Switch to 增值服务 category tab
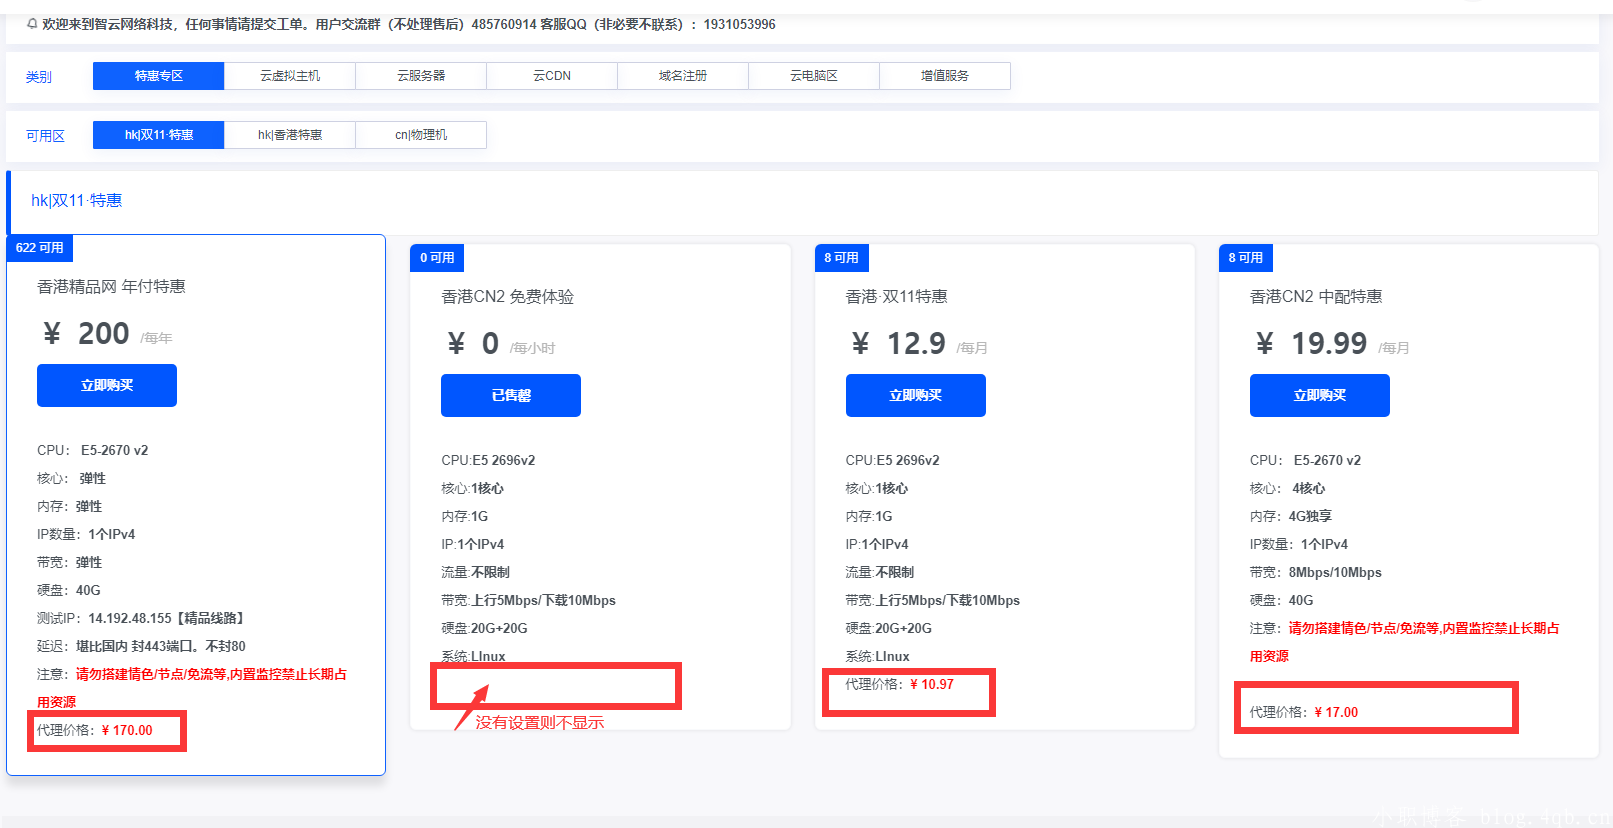Image resolution: width=1613 pixels, height=828 pixels. pyautogui.click(x=945, y=76)
